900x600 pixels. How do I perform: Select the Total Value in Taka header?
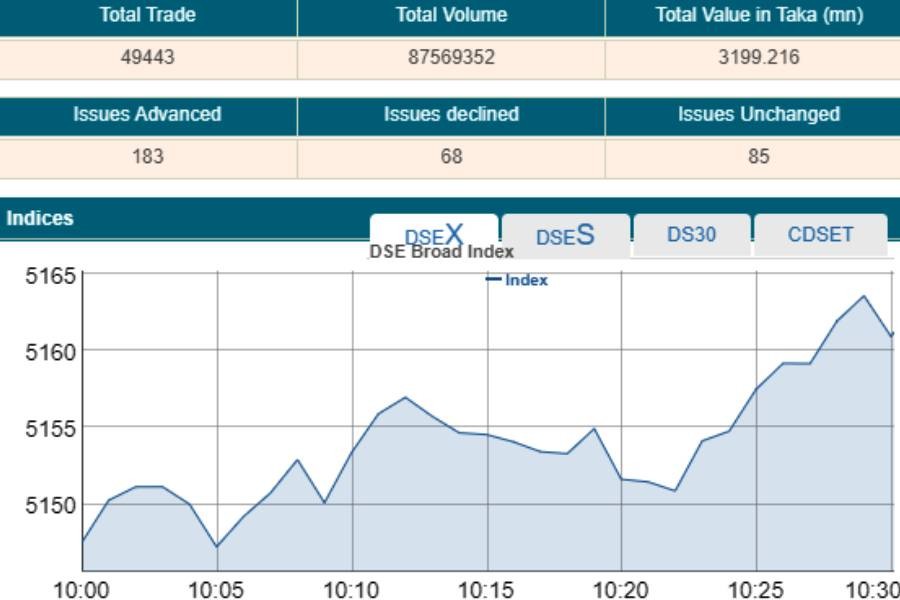pos(758,15)
